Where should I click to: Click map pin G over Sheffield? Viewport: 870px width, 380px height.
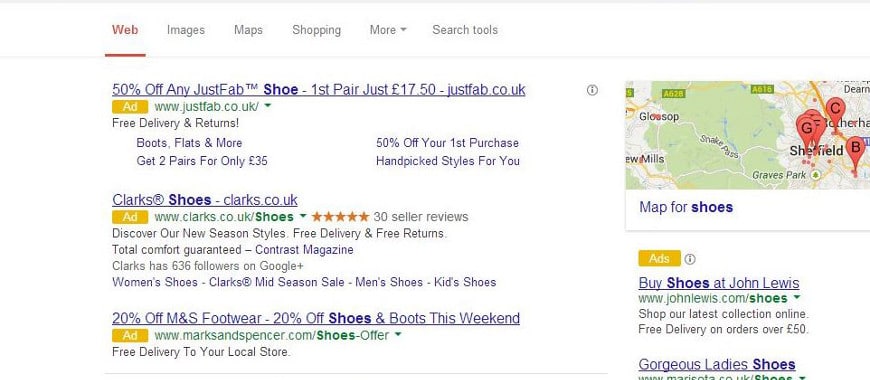(806, 130)
